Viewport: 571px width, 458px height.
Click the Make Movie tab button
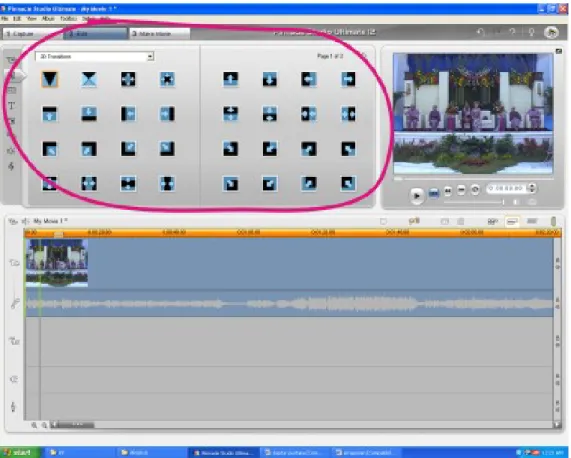[160, 33]
